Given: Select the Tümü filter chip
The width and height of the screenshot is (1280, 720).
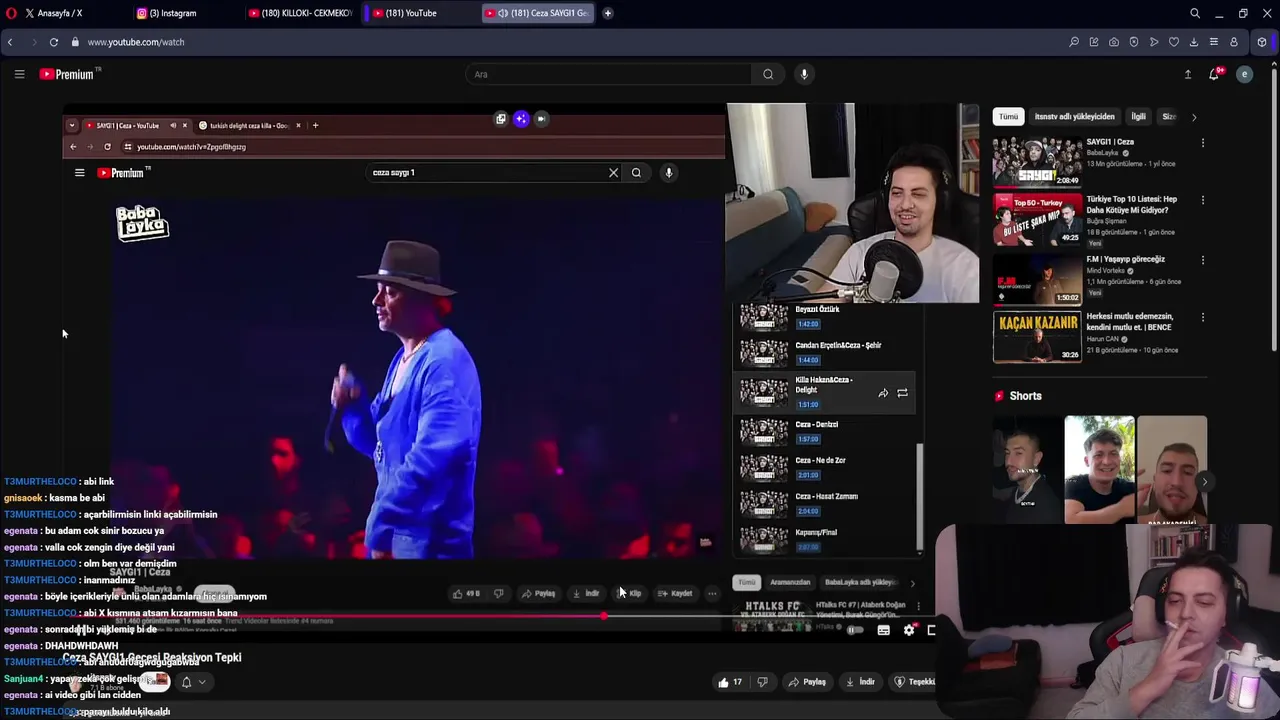Looking at the screenshot, I should pyautogui.click(x=1008, y=117).
